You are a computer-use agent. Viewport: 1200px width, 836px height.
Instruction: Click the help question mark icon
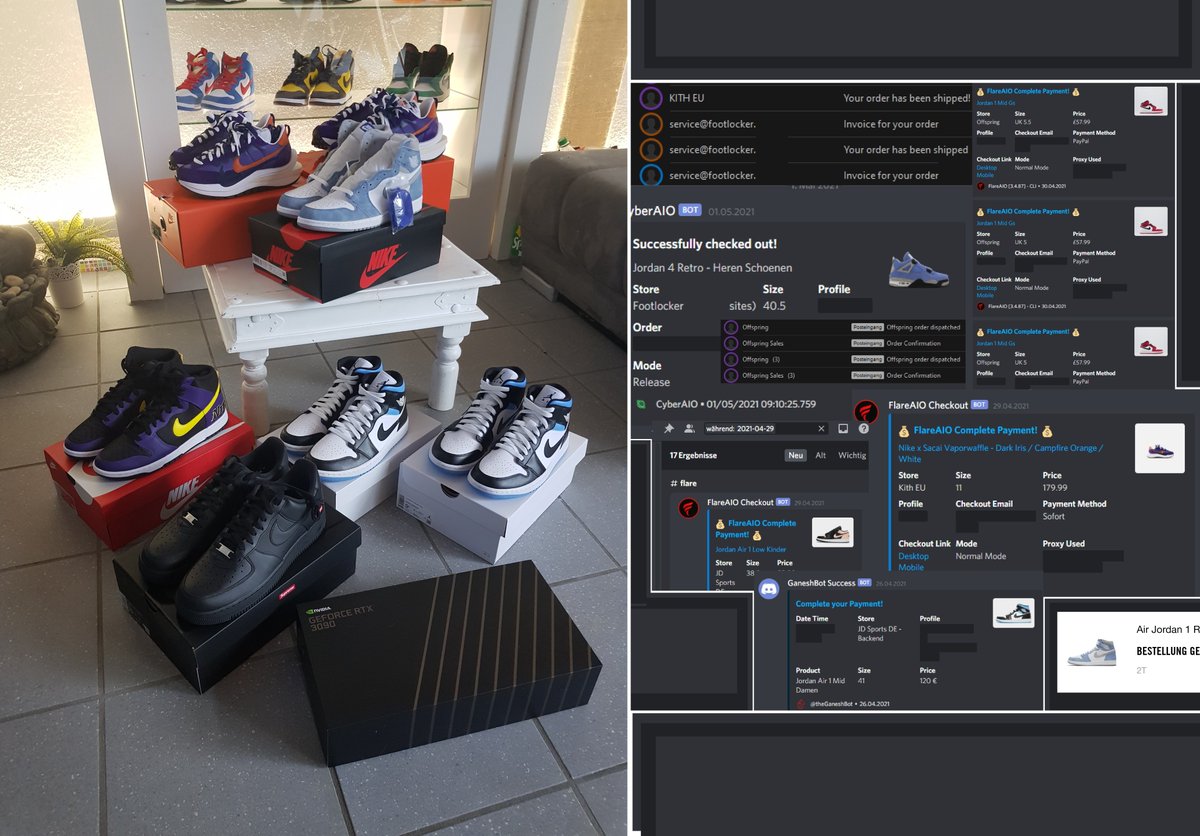tap(863, 428)
